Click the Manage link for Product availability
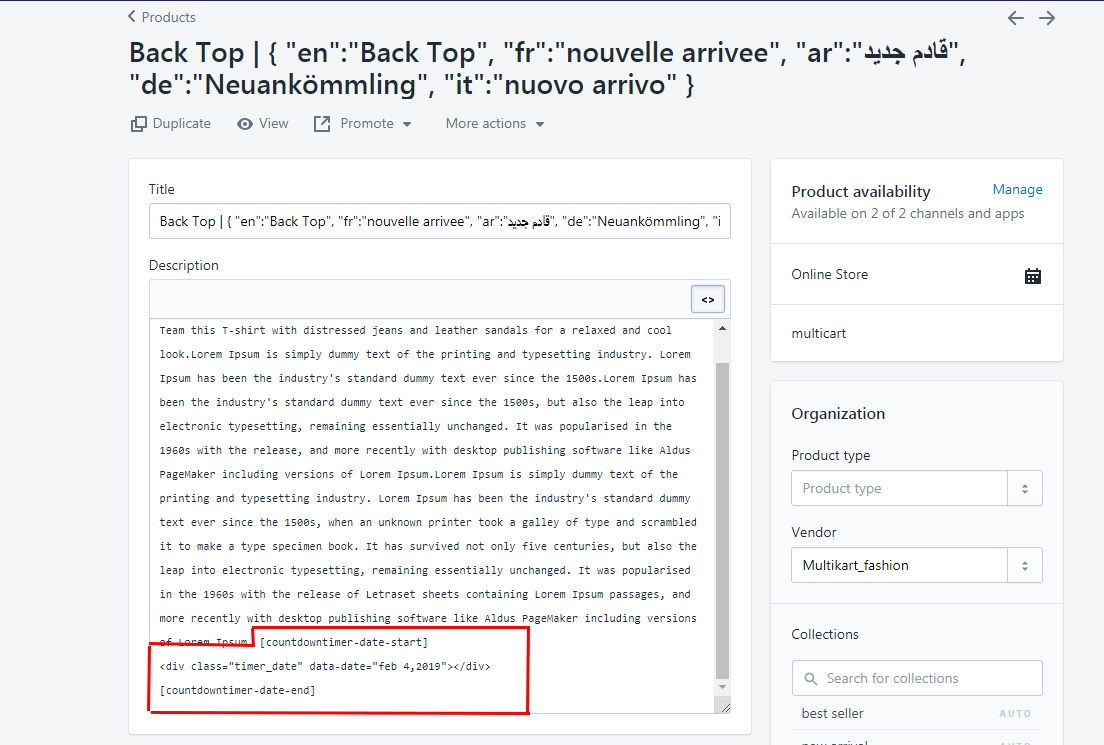 (x=1017, y=189)
